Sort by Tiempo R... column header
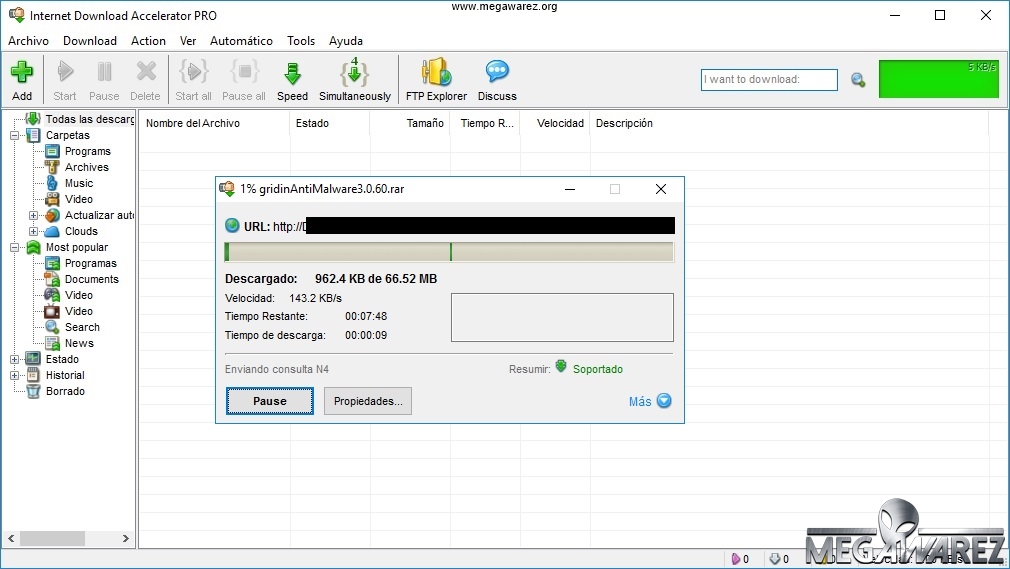This screenshot has width=1010, height=569. (x=486, y=123)
